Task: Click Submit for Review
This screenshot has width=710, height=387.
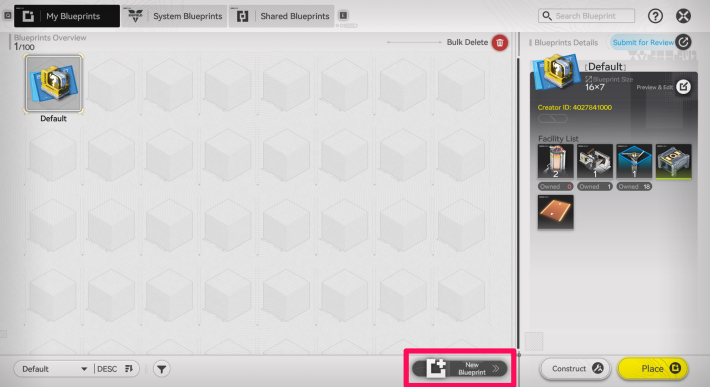Action: pos(643,43)
